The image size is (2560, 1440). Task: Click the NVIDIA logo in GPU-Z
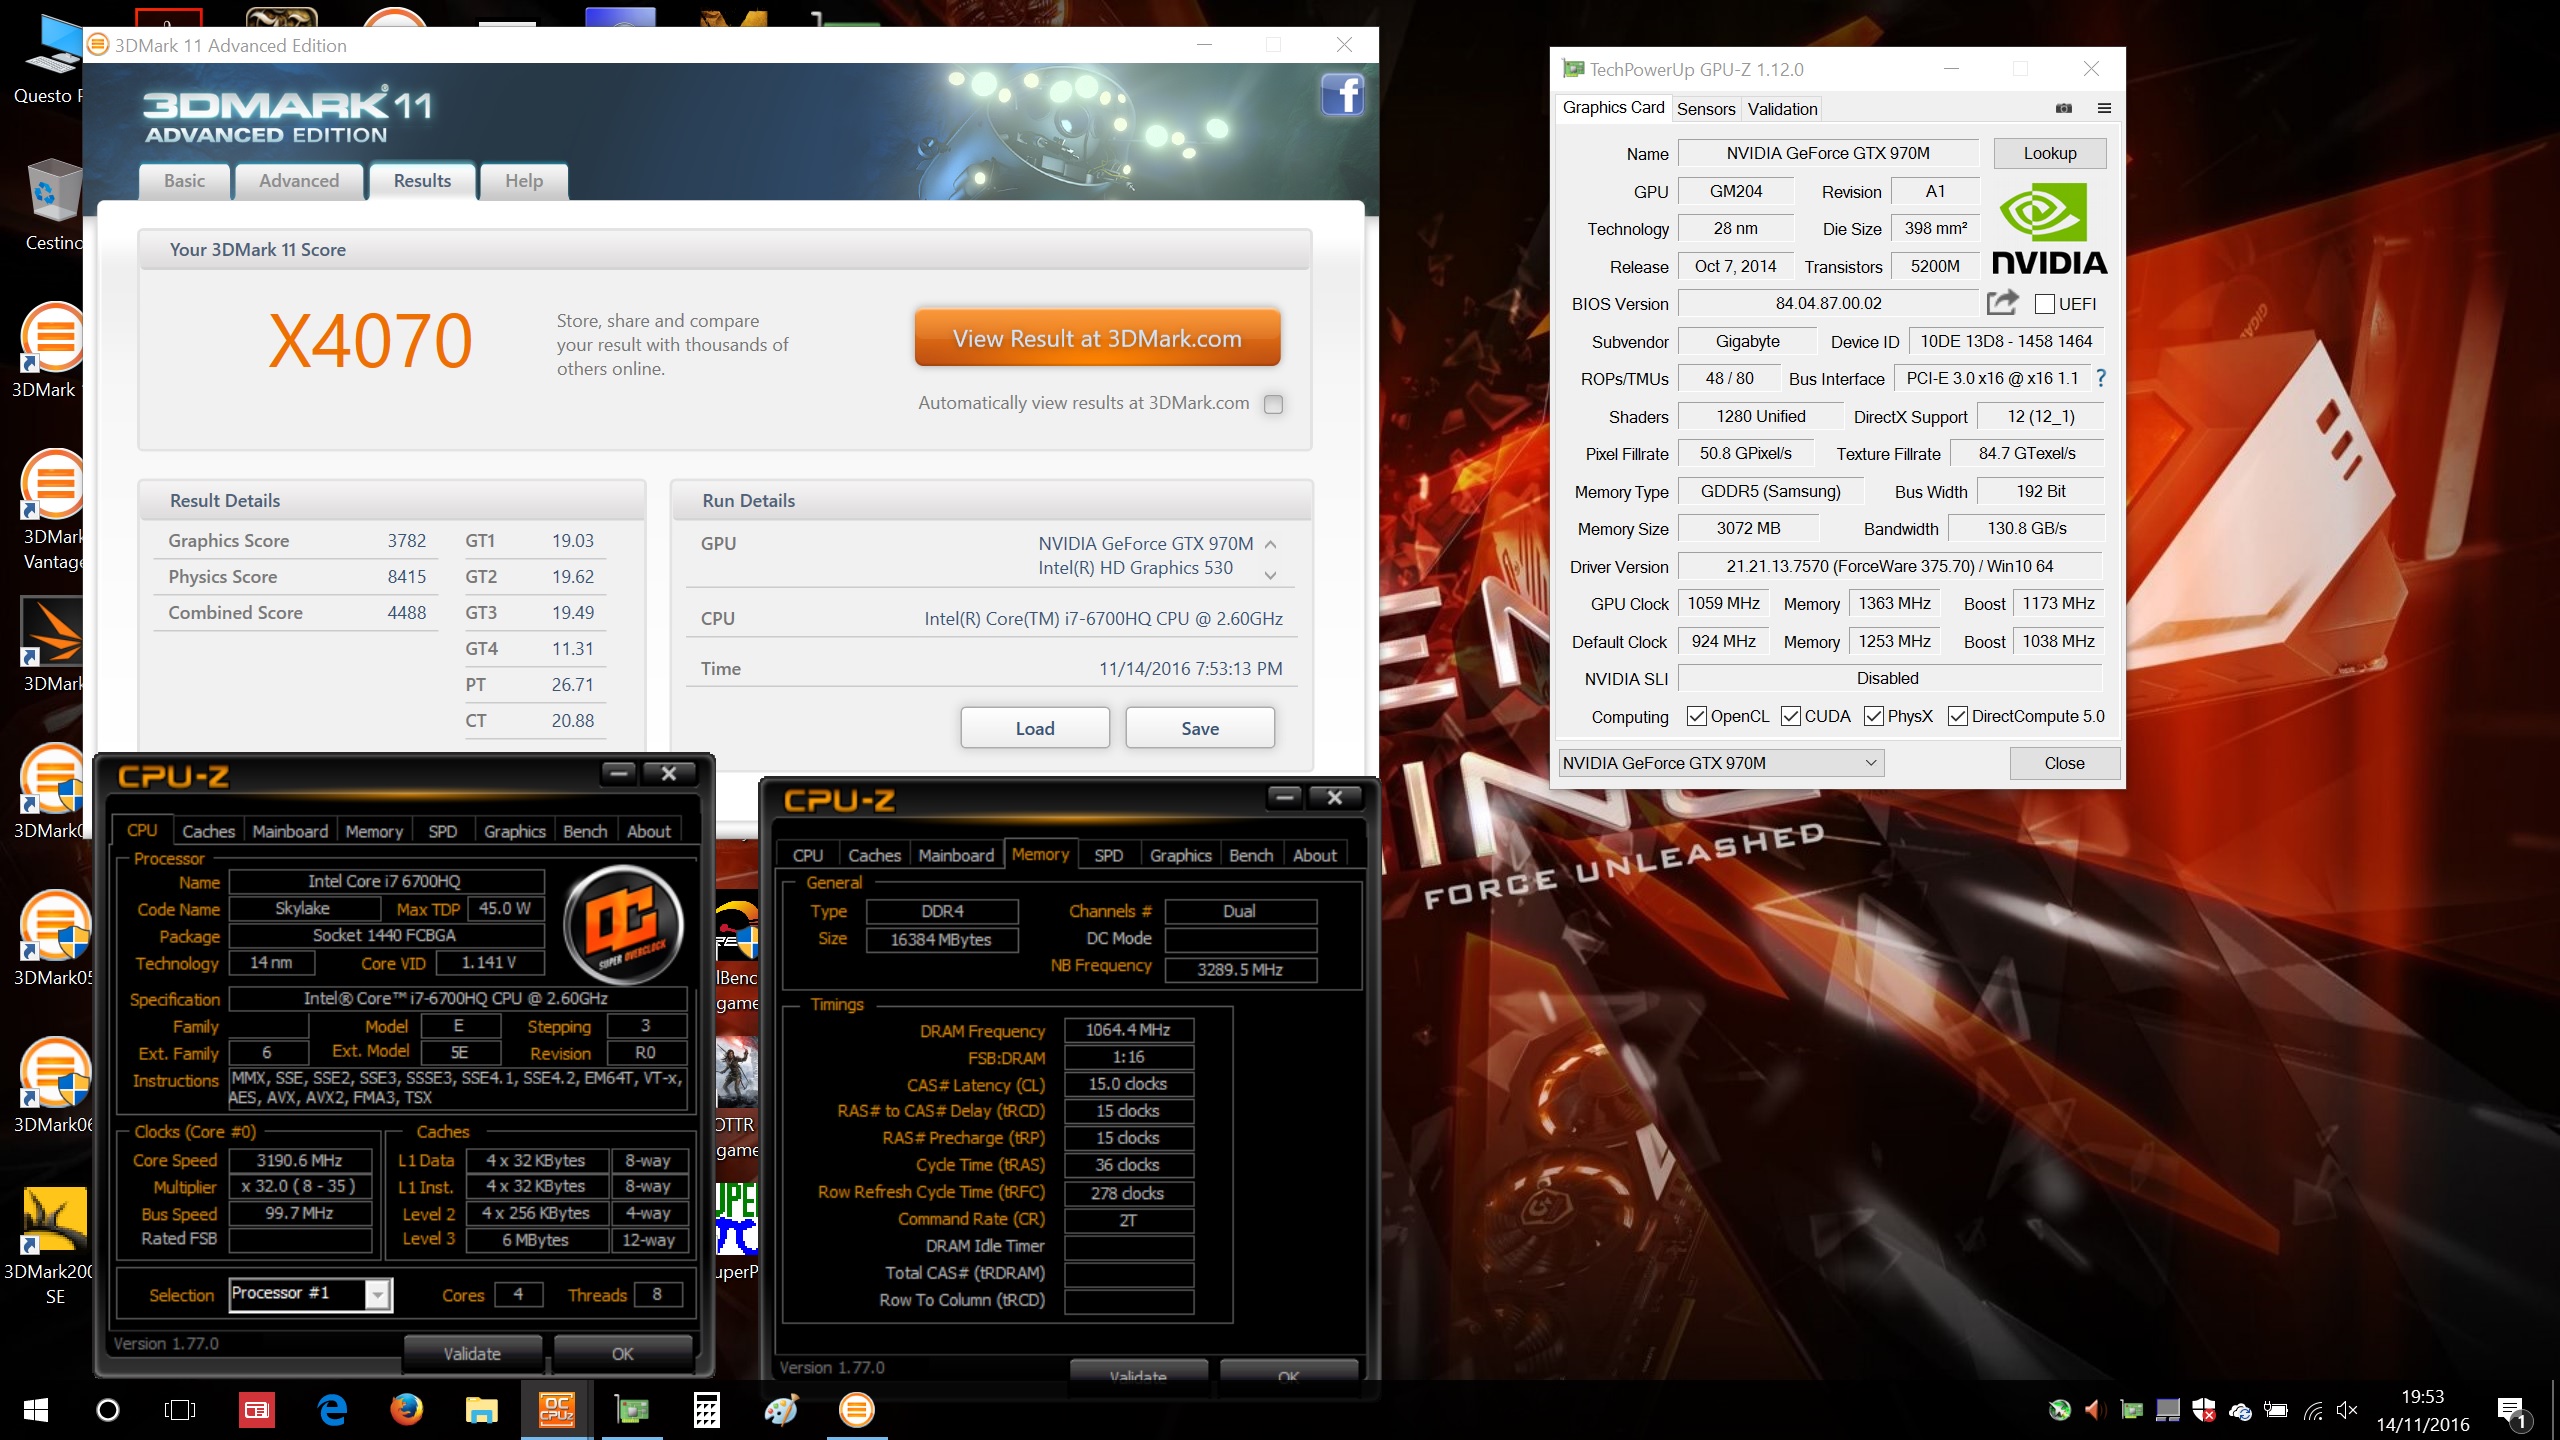click(x=2049, y=228)
